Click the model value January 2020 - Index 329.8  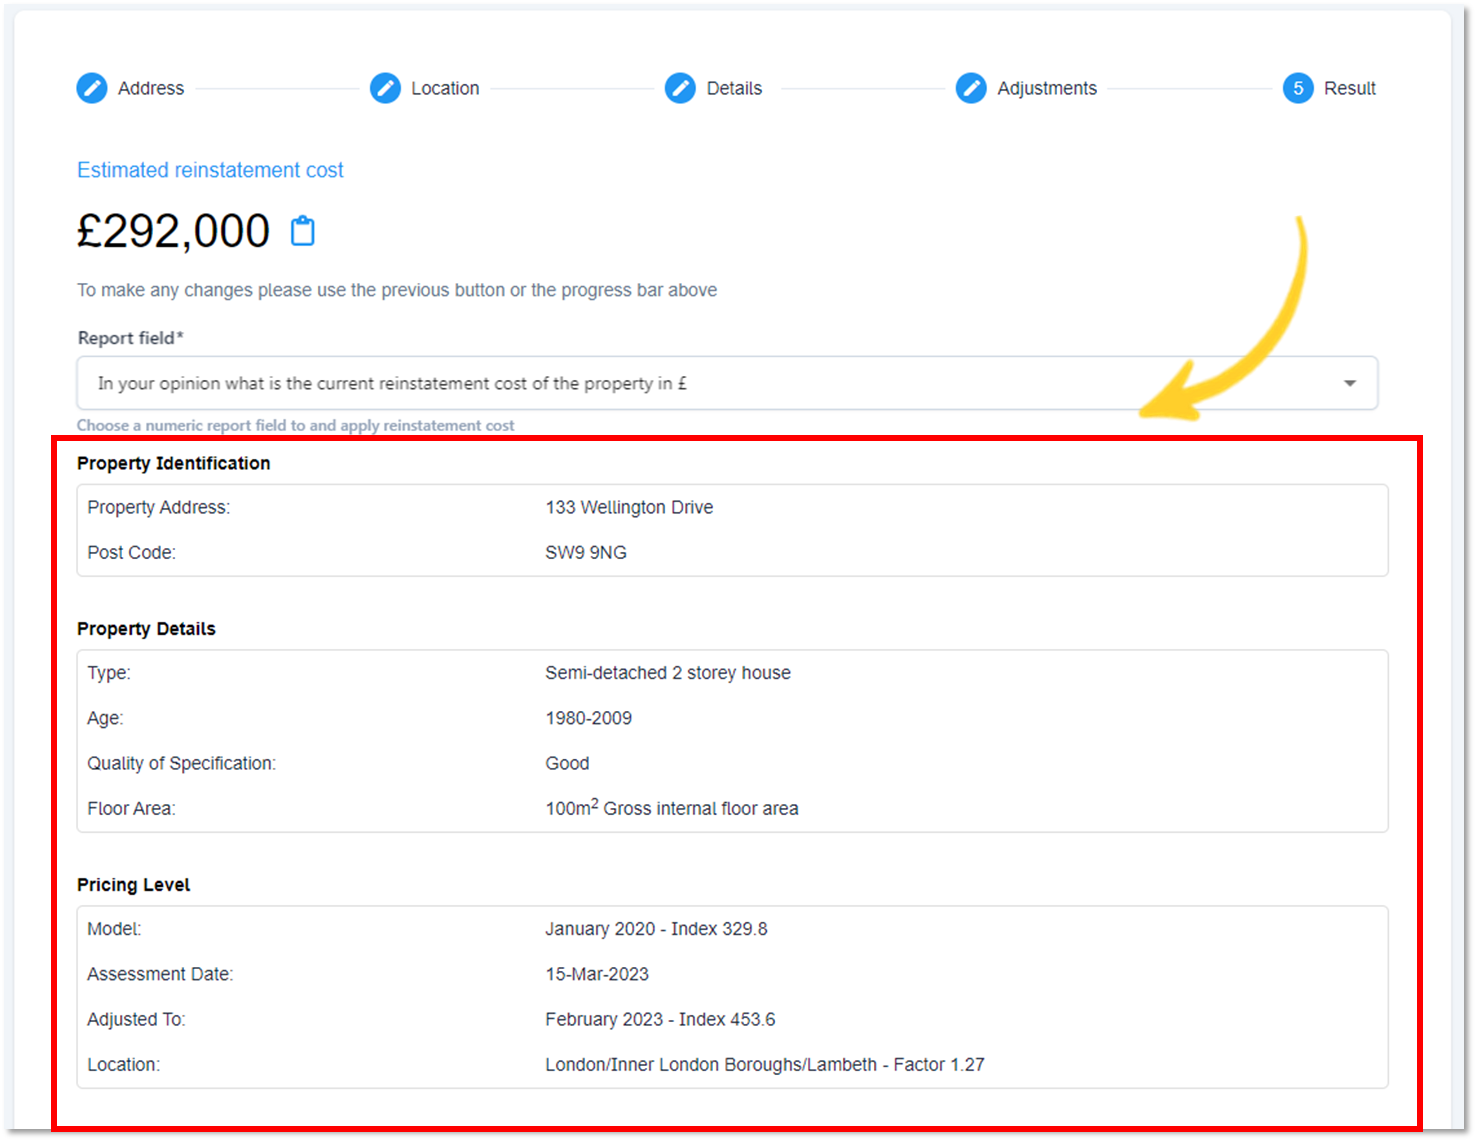656,929
